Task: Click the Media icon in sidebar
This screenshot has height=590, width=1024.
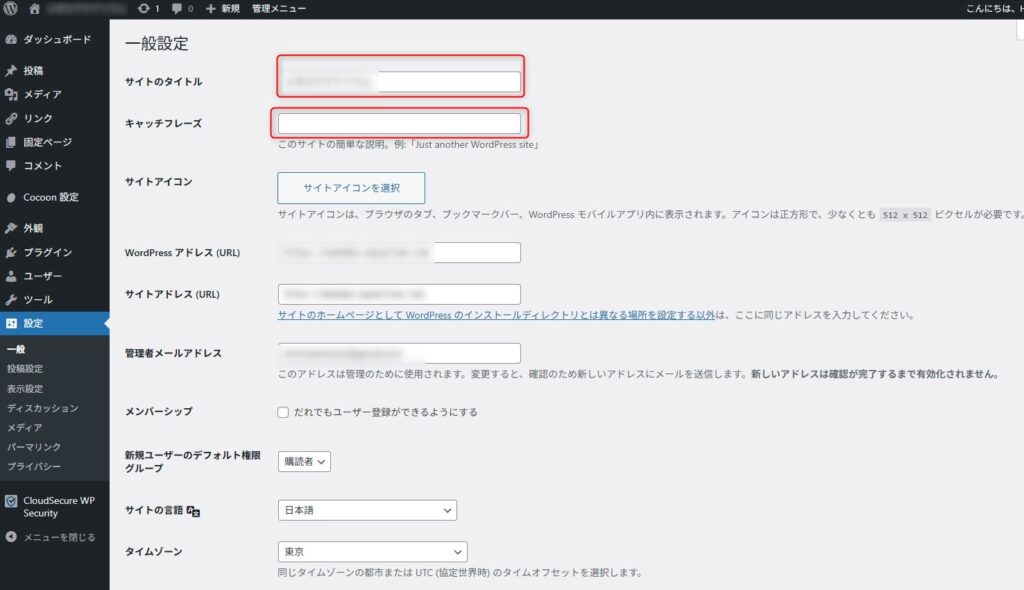Action: click(10, 95)
